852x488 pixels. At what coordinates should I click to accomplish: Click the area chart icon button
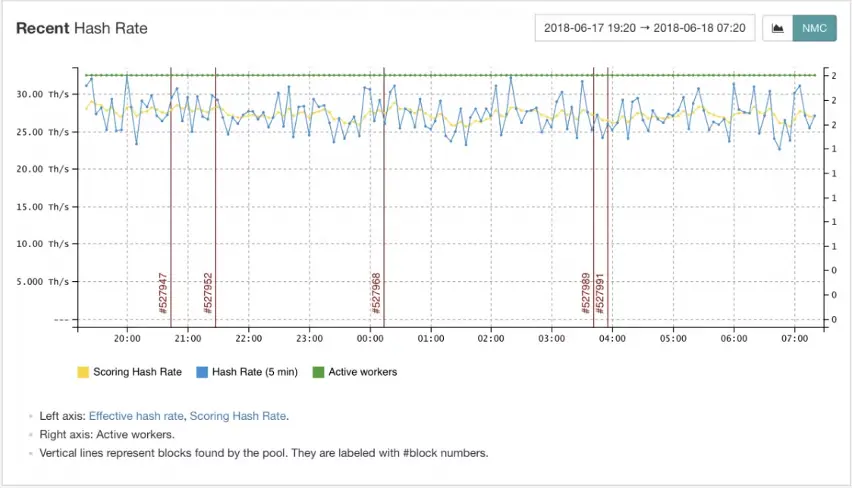(778, 28)
